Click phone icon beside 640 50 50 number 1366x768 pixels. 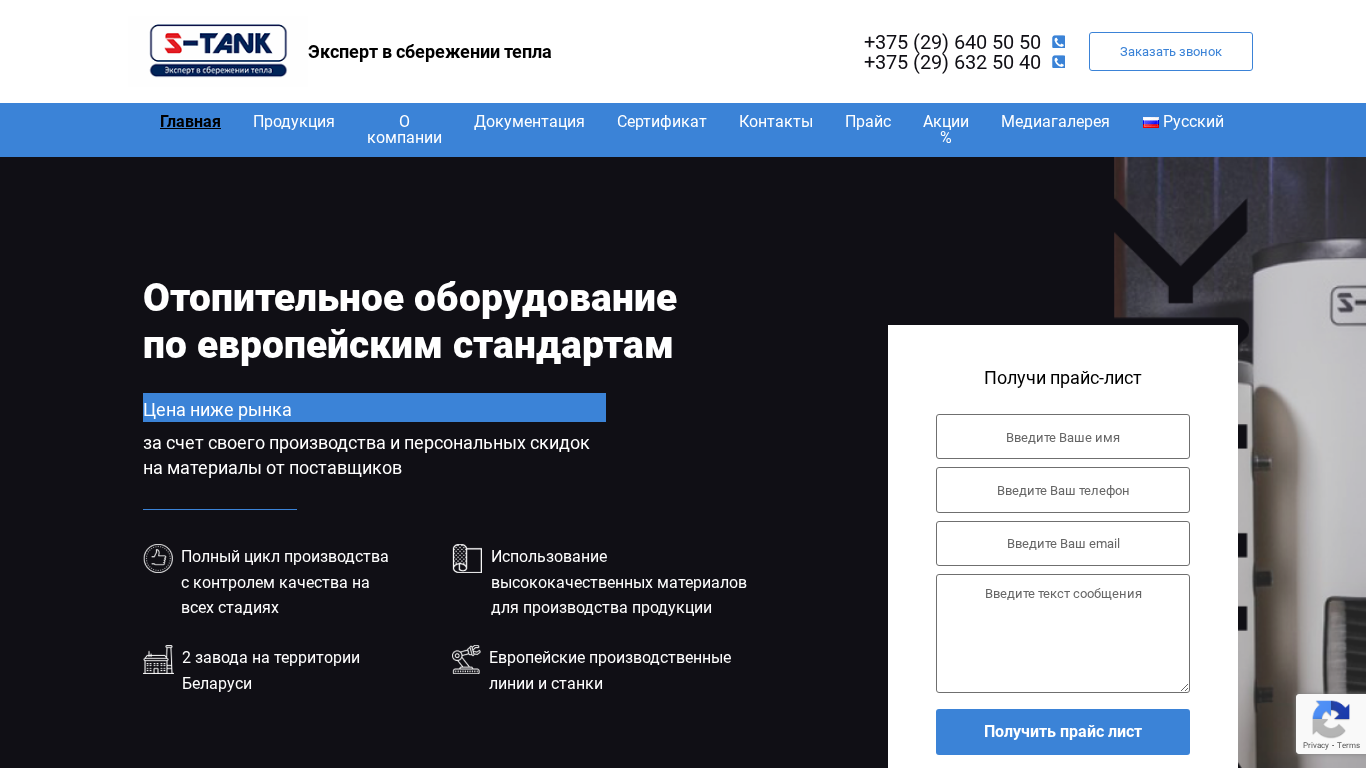tap(1058, 42)
